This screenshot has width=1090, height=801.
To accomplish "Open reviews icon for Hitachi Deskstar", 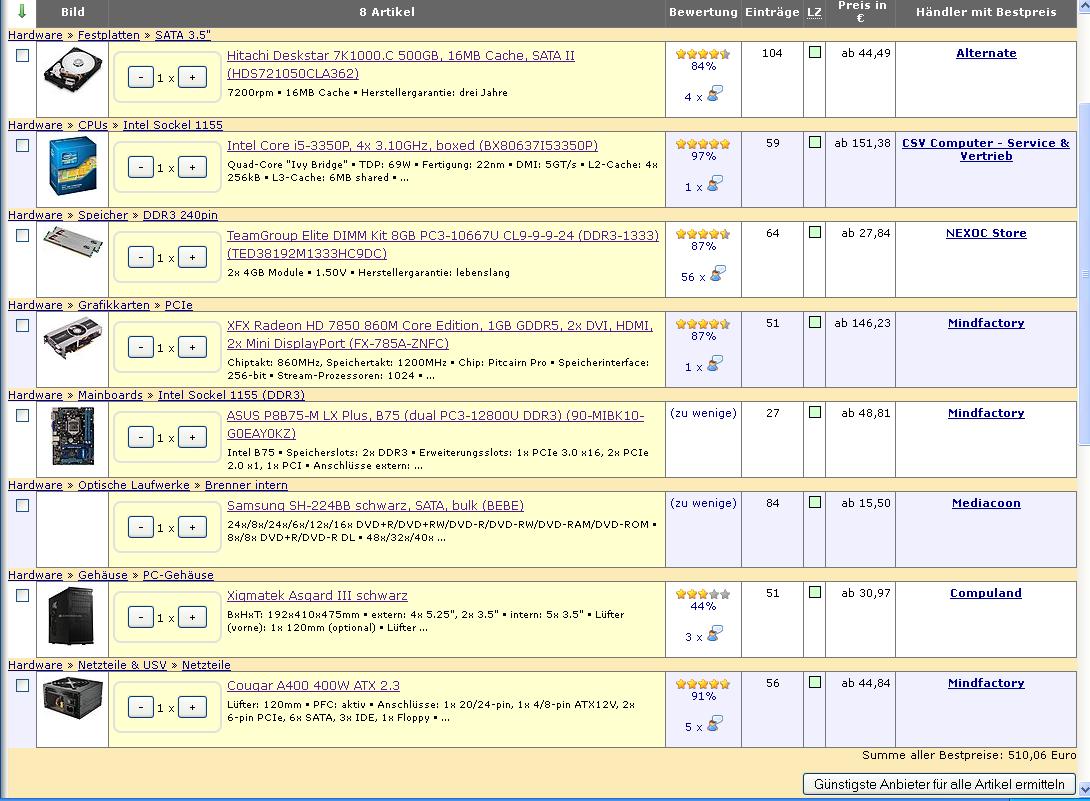I will click(715, 93).
